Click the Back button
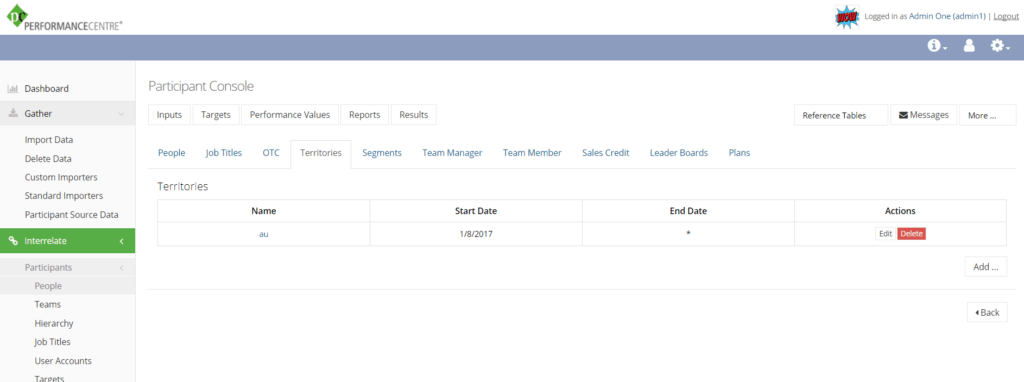 987,312
